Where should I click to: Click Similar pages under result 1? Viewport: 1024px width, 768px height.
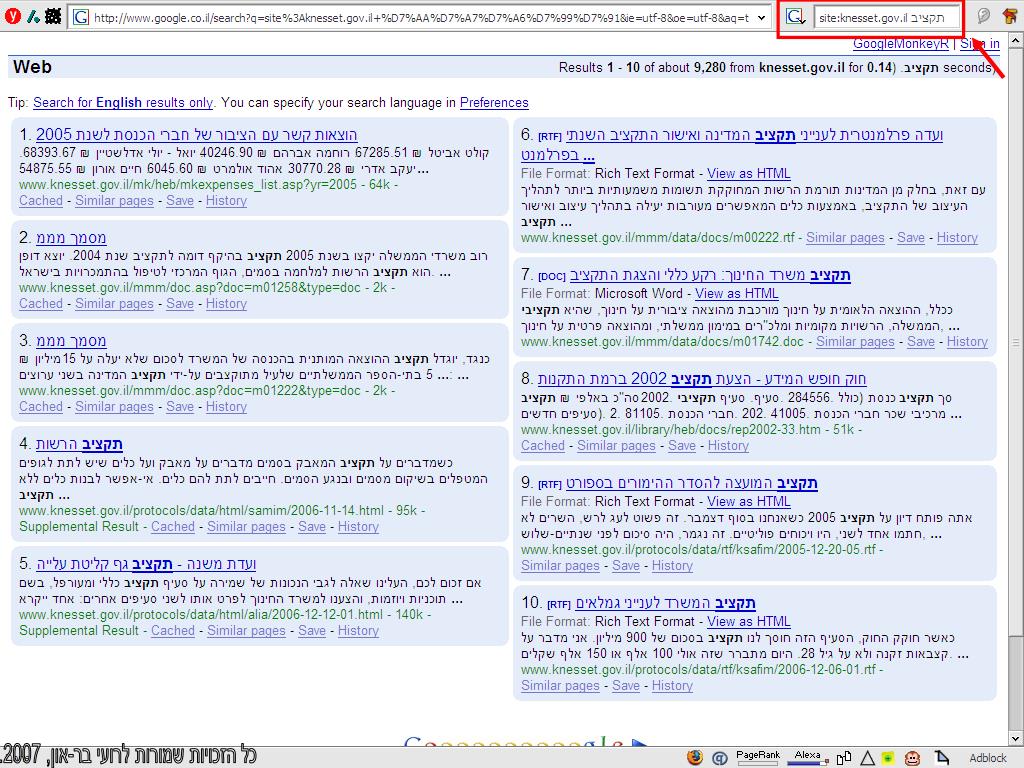tap(114, 200)
